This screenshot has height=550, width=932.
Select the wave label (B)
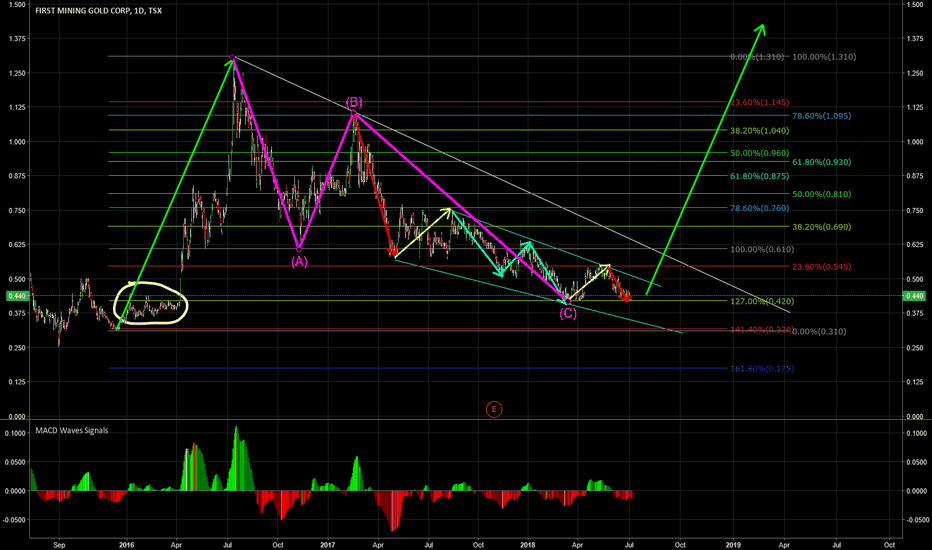point(354,102)
